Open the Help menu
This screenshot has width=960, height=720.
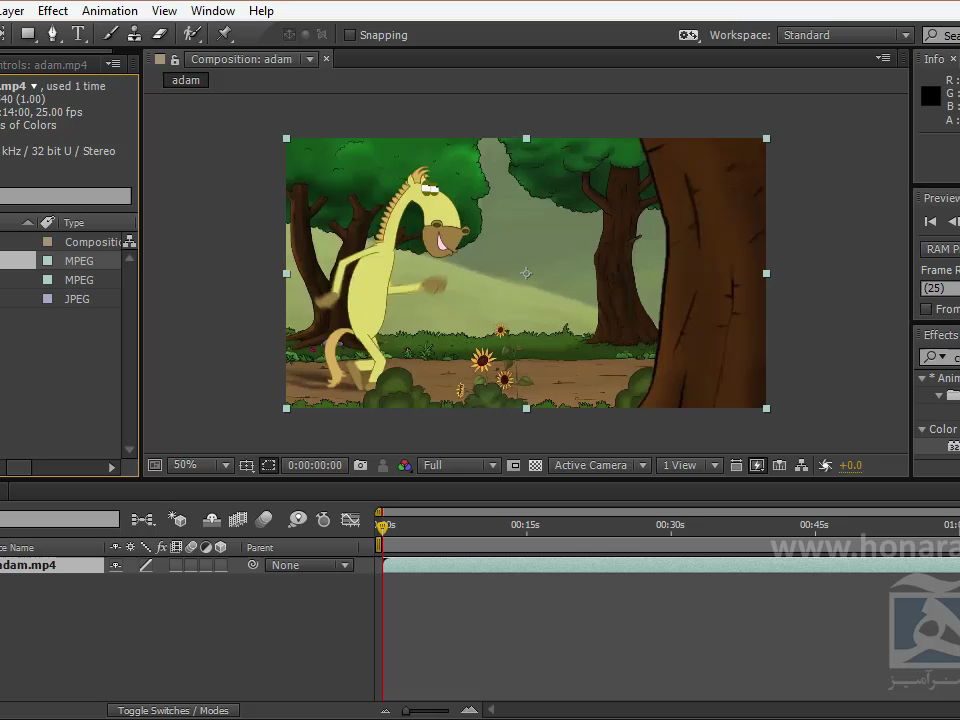[261, 10]
